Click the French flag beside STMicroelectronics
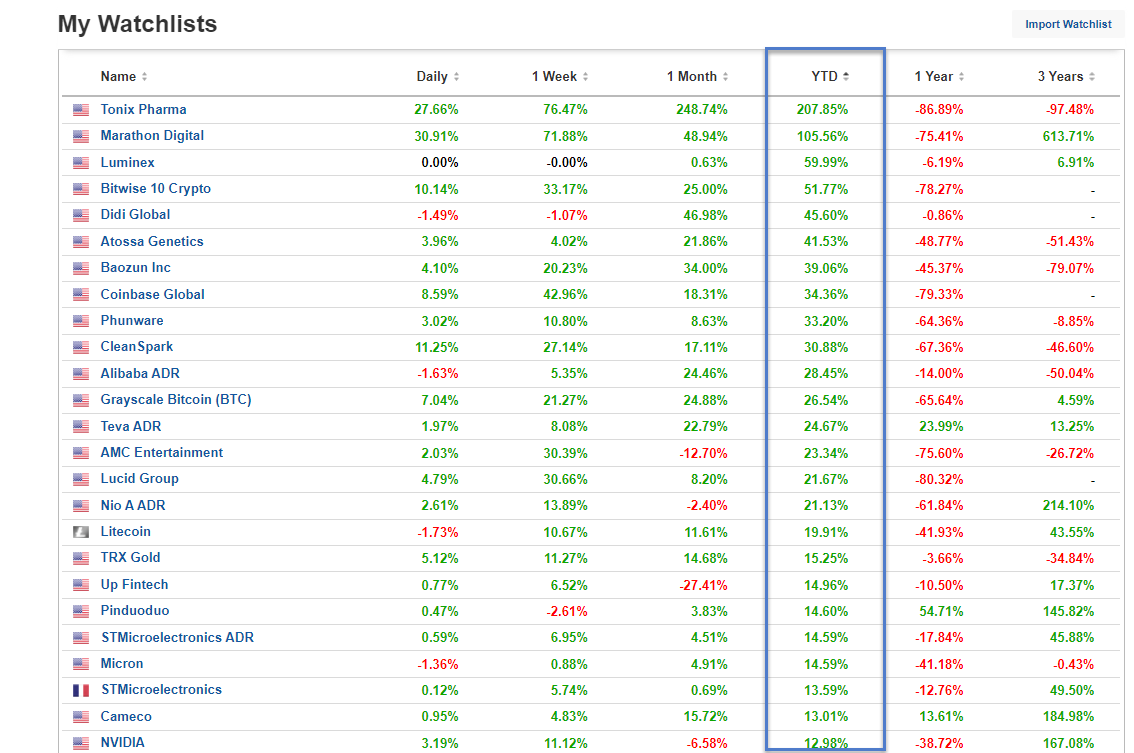1134x753 pixels. click(x=81, y=690)
